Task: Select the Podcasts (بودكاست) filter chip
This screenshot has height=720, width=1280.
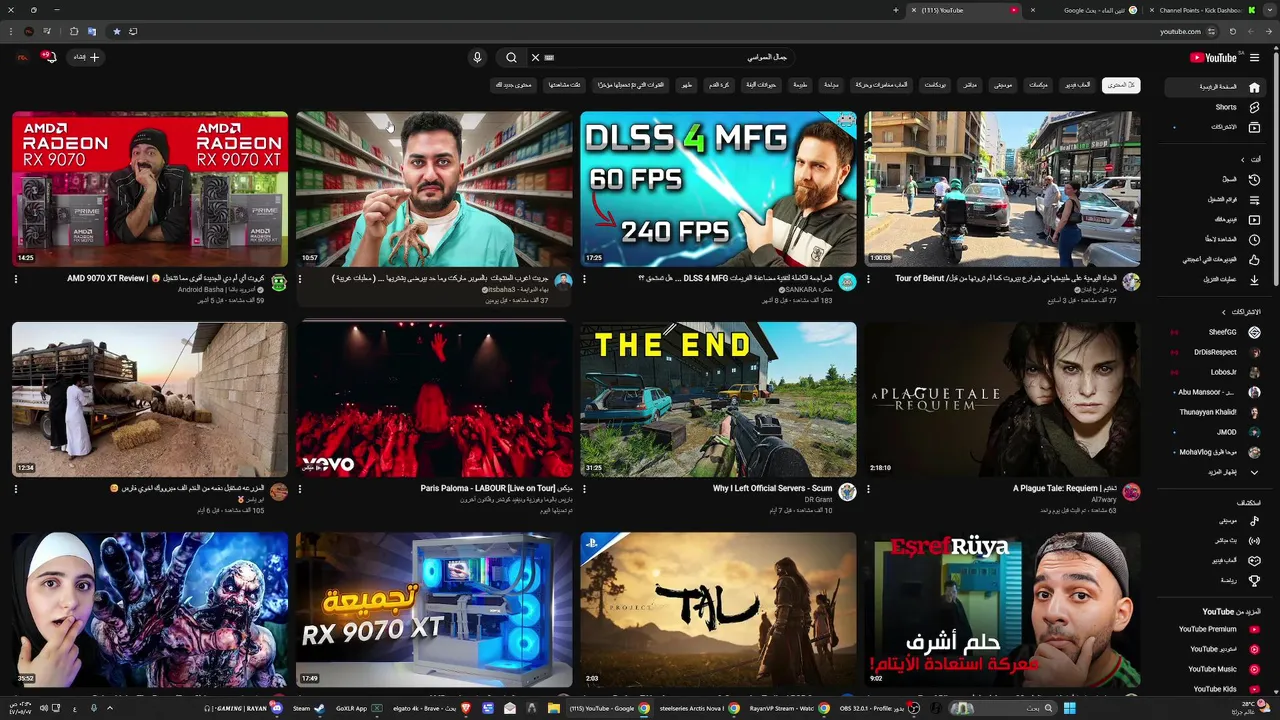Action: click(x=935, y=85)
